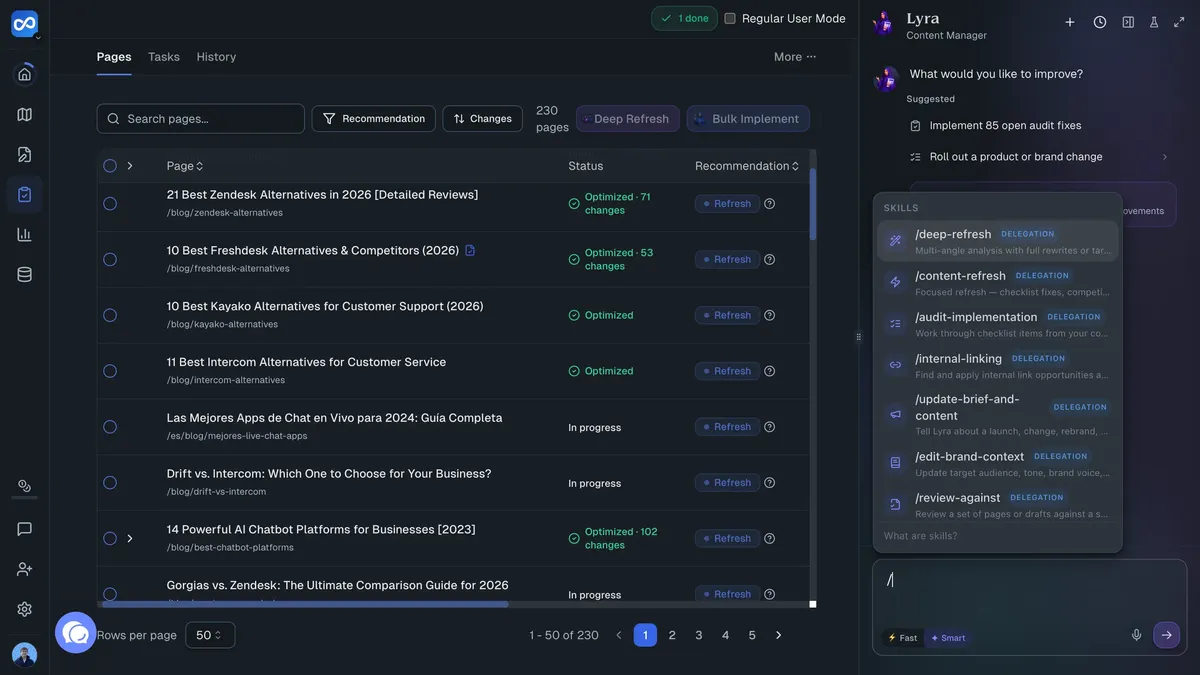Sort by the Recommendation column header
This screenshot has width=1200, height=675.
pyautogui.click(x=747, y=166)
